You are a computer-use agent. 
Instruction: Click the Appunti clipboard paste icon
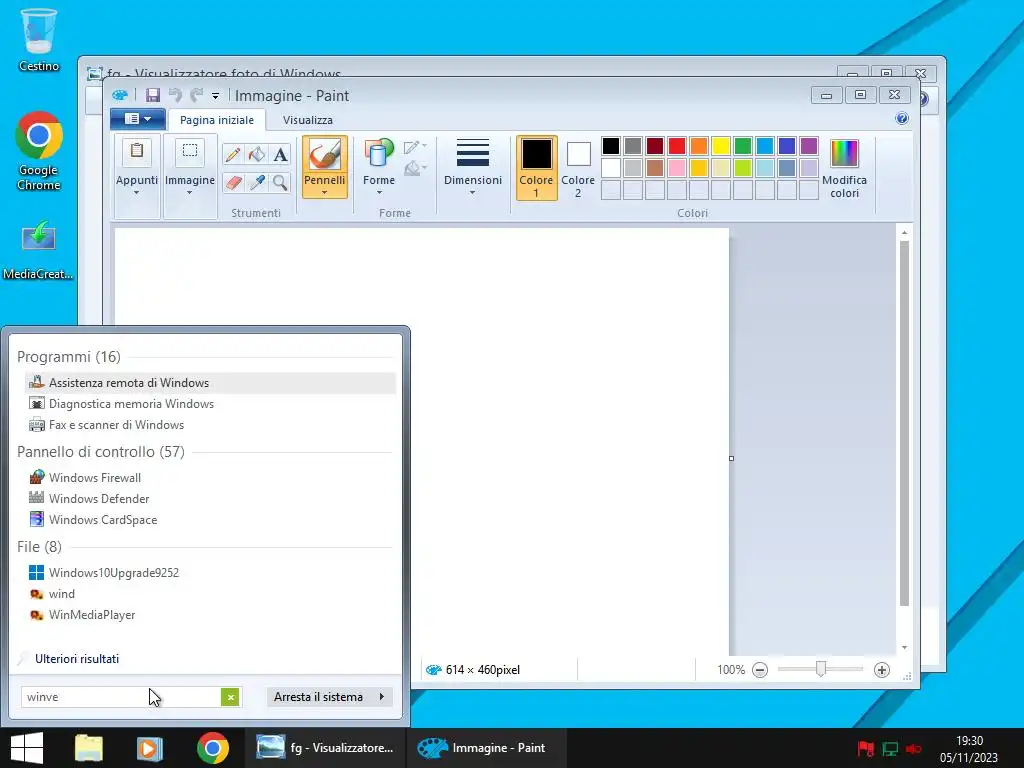[136, 152]
